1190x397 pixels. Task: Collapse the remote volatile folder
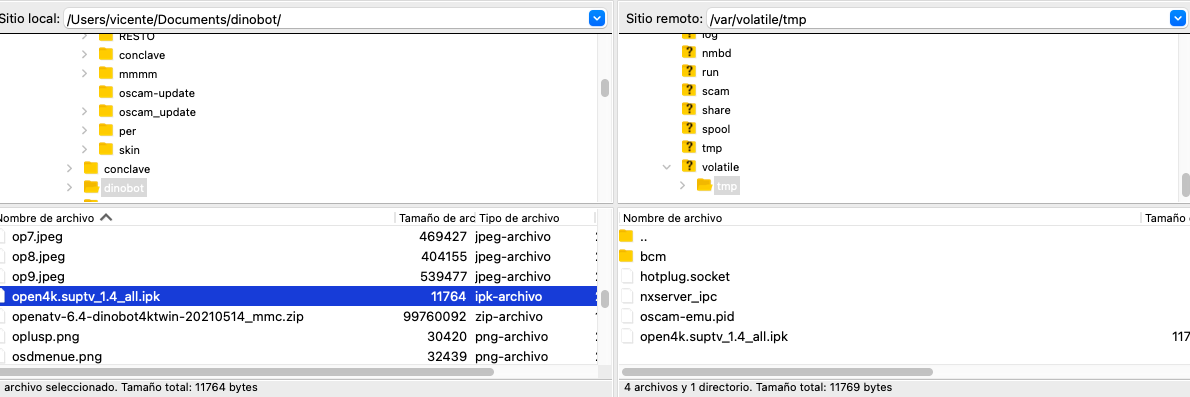(x=667, y=166)
